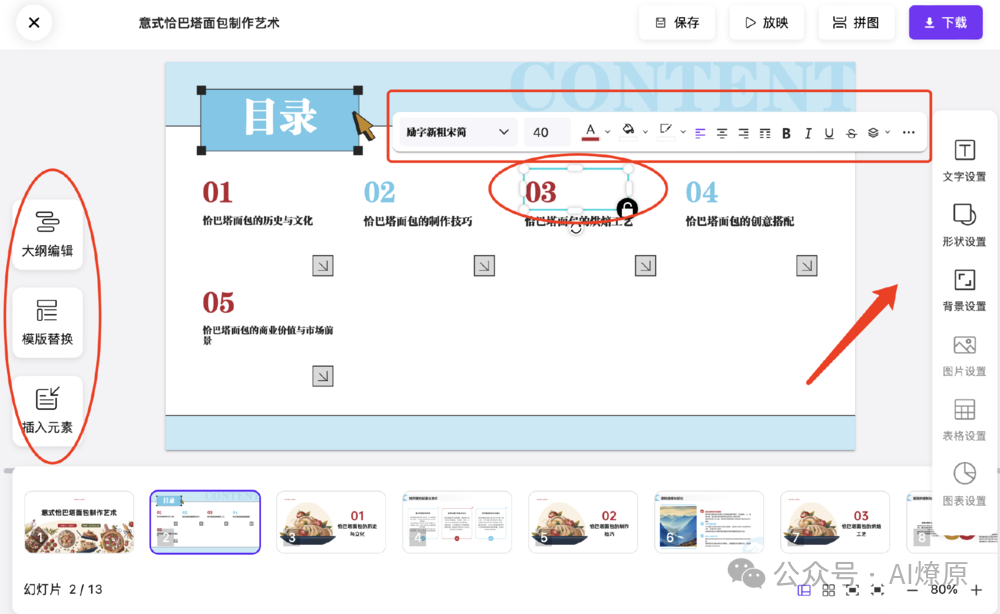Select the 模版替换 menu item
The image size is (1000, 614).
point(49,322)
